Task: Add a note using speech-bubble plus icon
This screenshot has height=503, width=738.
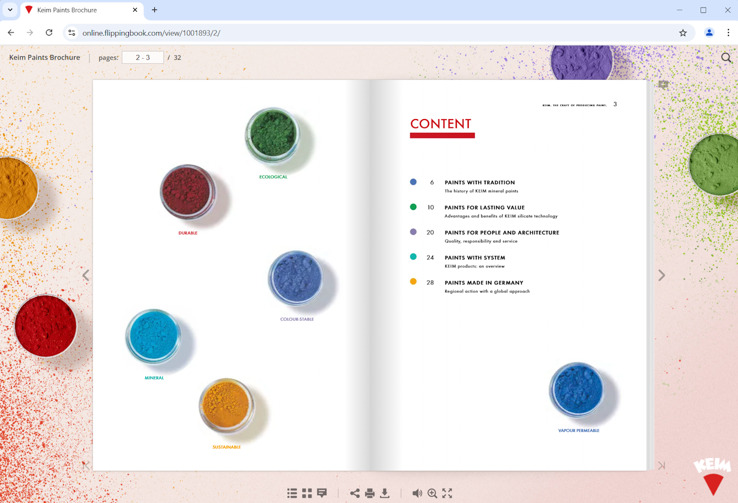Action: coord(663,85)
